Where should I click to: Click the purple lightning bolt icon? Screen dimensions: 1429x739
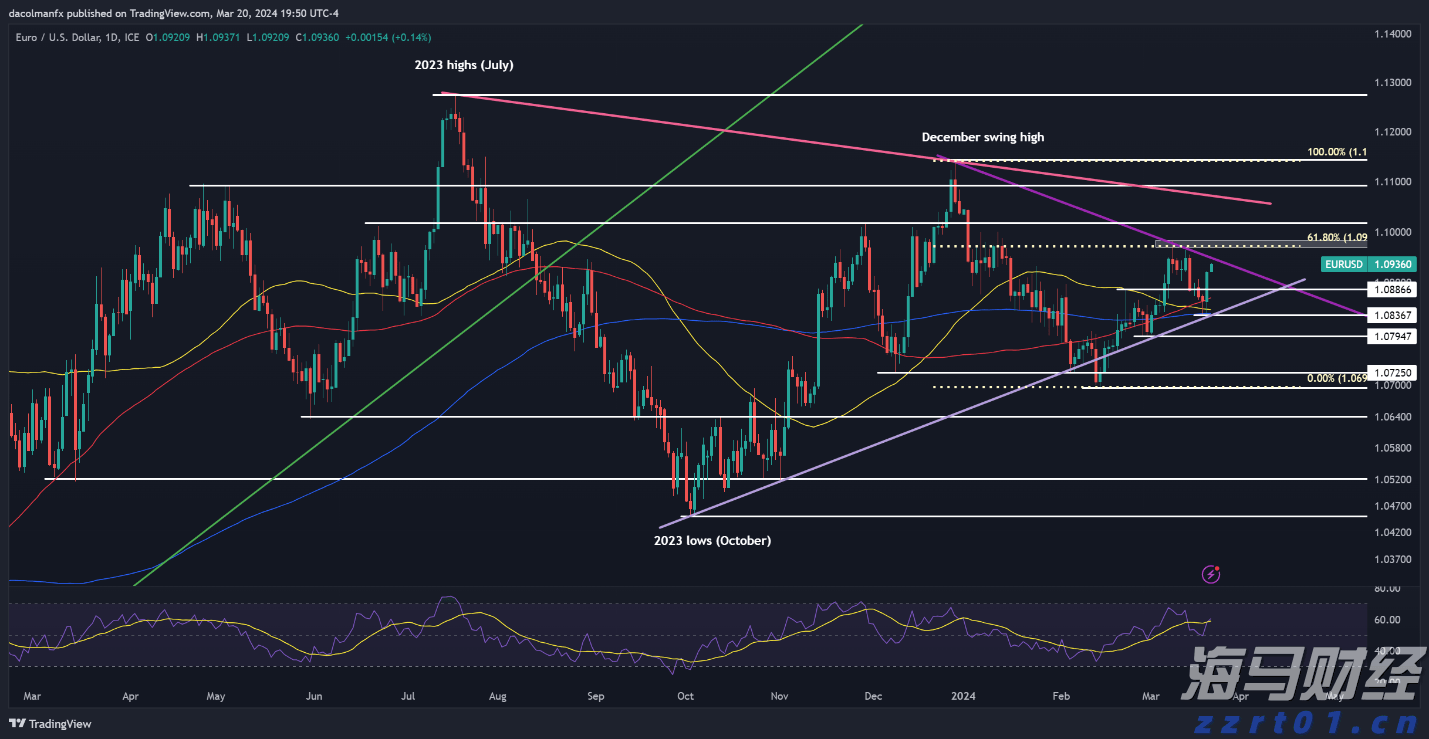click(x=1212, y=574)
